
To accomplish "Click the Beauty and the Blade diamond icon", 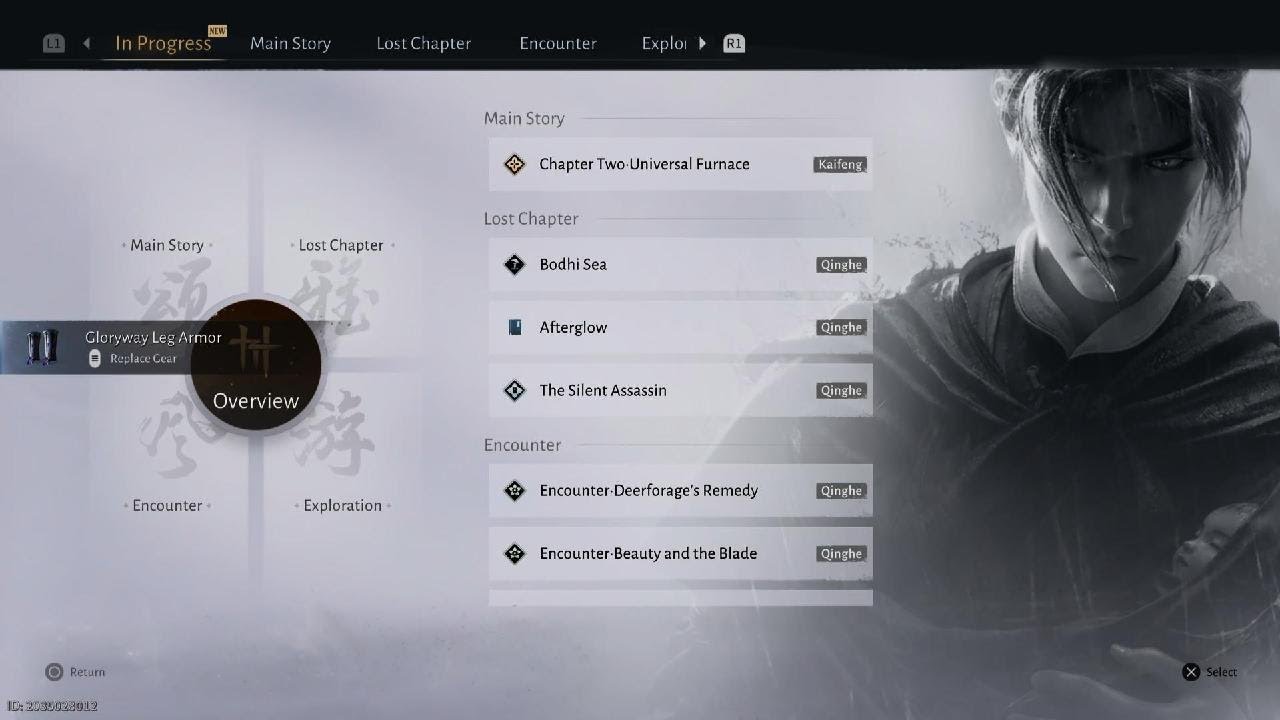I will tap(515, 553).
